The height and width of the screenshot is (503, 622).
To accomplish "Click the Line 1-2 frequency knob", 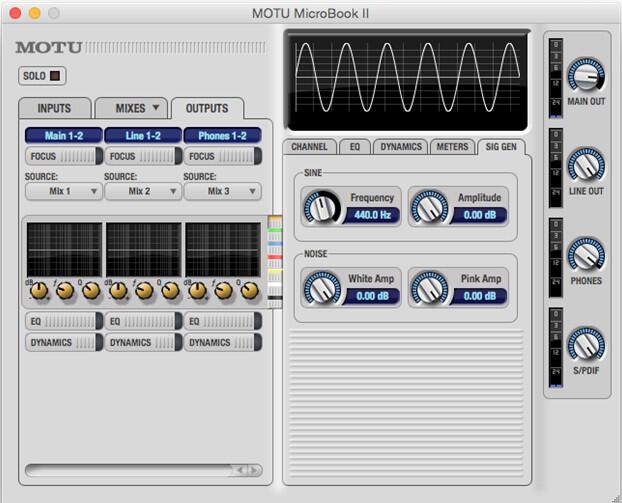I will click(x=144, y=291).
